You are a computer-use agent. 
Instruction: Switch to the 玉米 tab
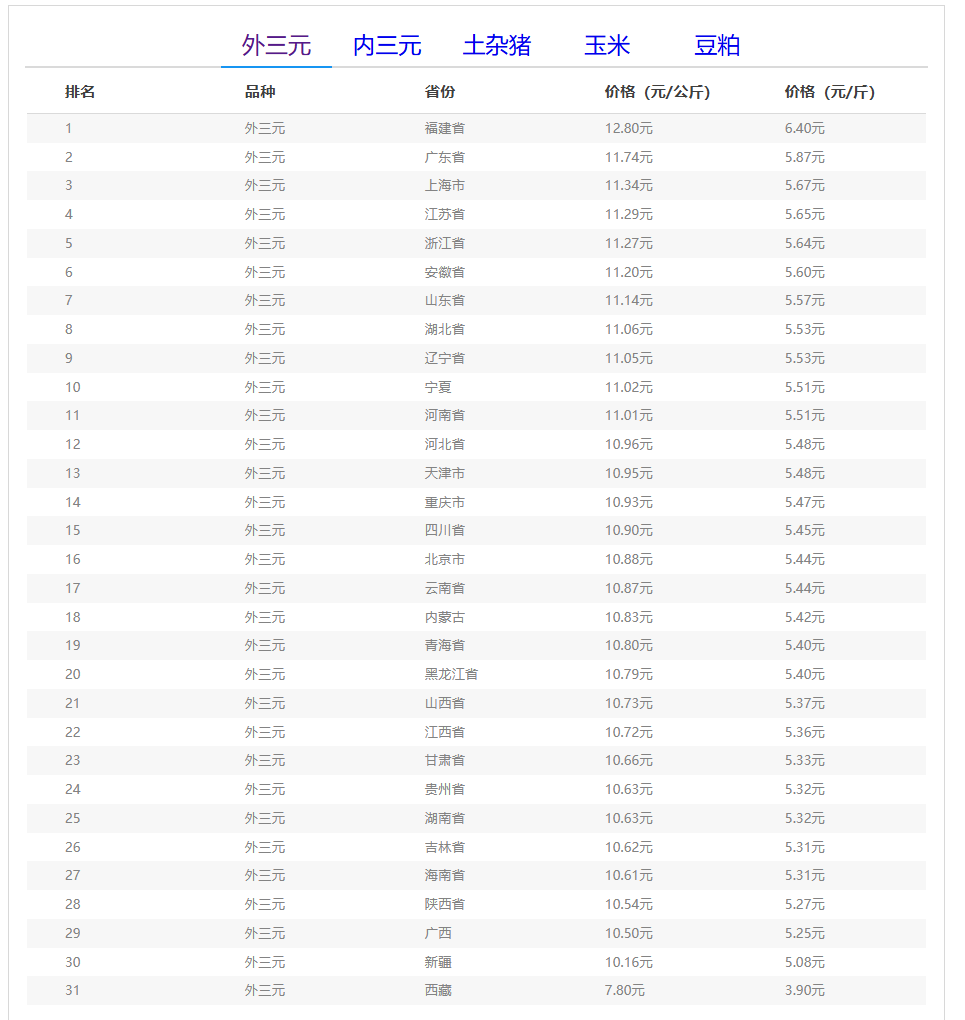[x=607, y=46]
